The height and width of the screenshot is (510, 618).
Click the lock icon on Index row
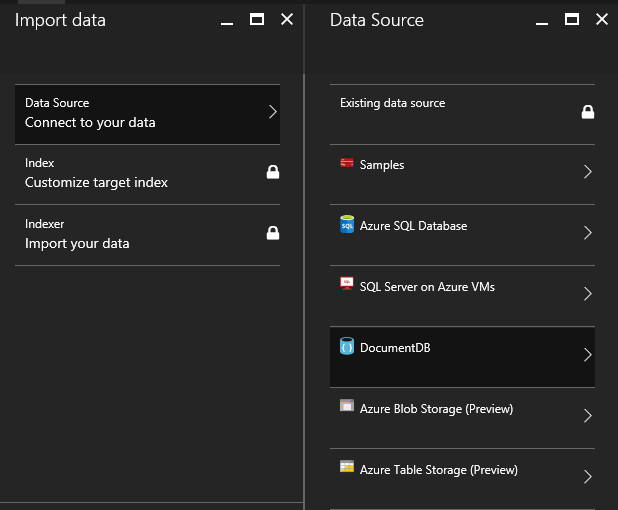pyautogui.click(x=273, y=172)
